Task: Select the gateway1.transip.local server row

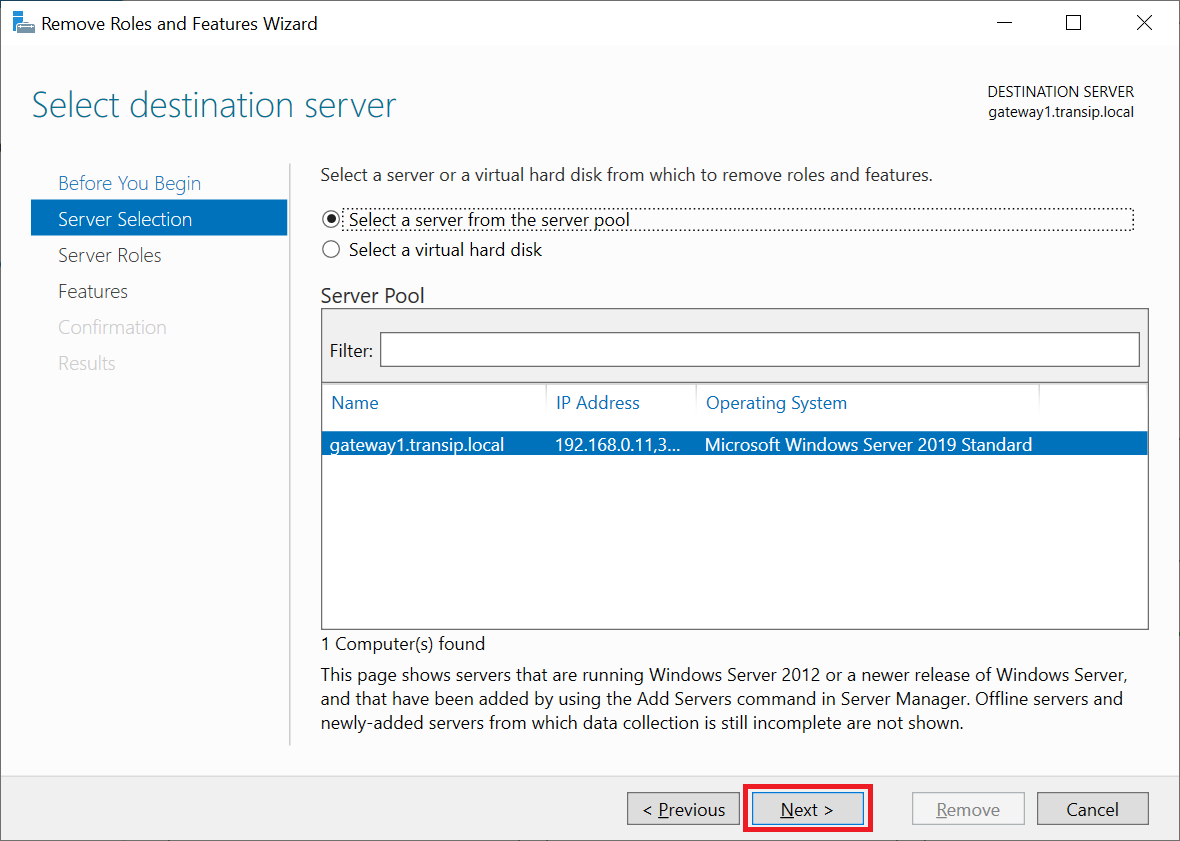Action: (417, 445)
